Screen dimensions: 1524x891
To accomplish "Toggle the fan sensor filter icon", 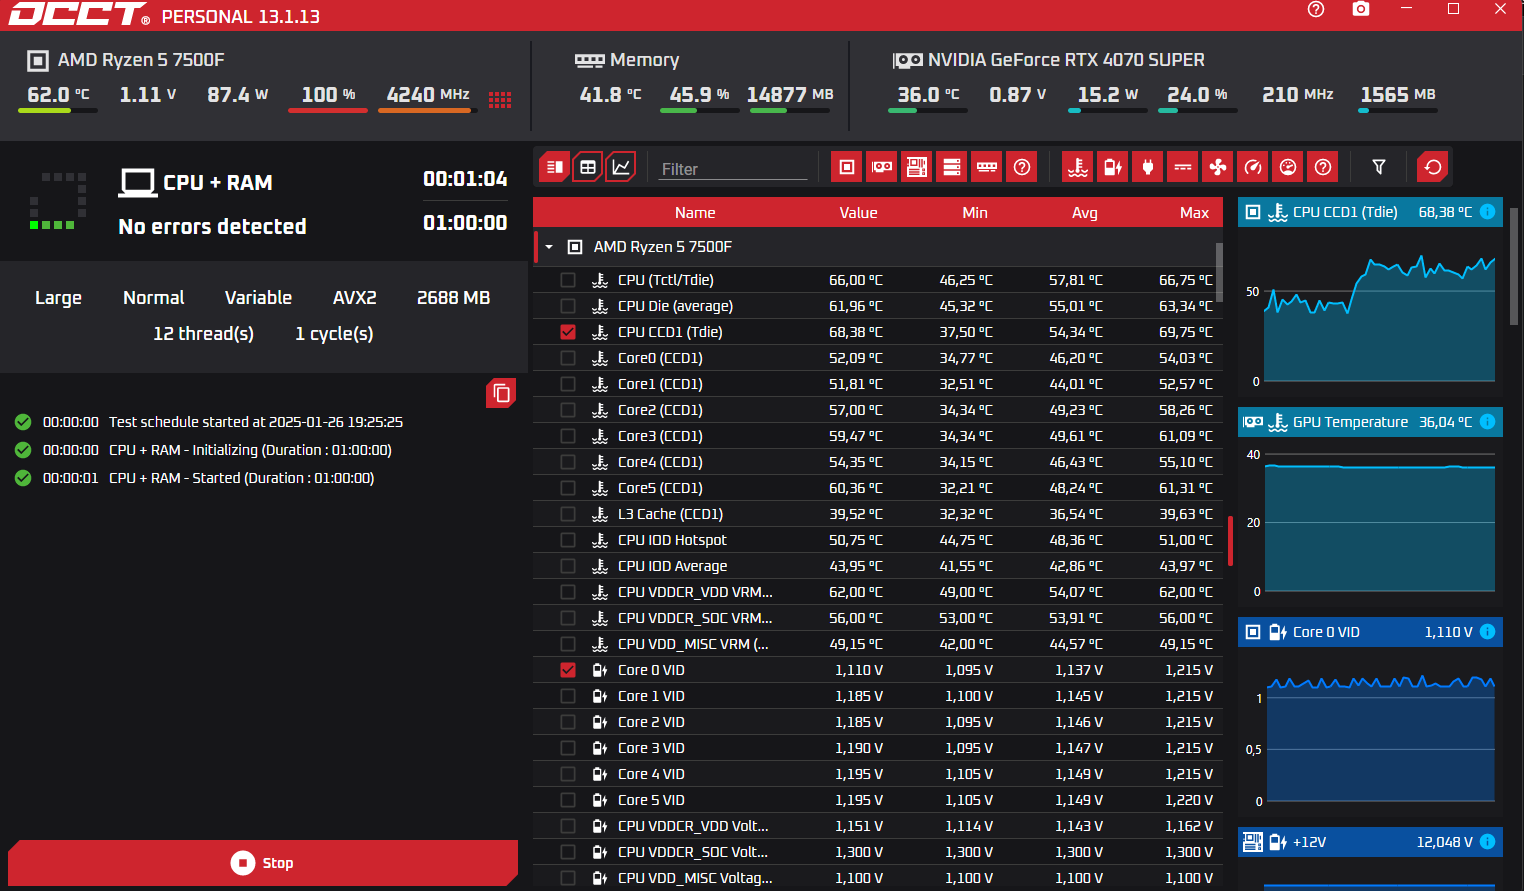I will [x=1218, y=167].
